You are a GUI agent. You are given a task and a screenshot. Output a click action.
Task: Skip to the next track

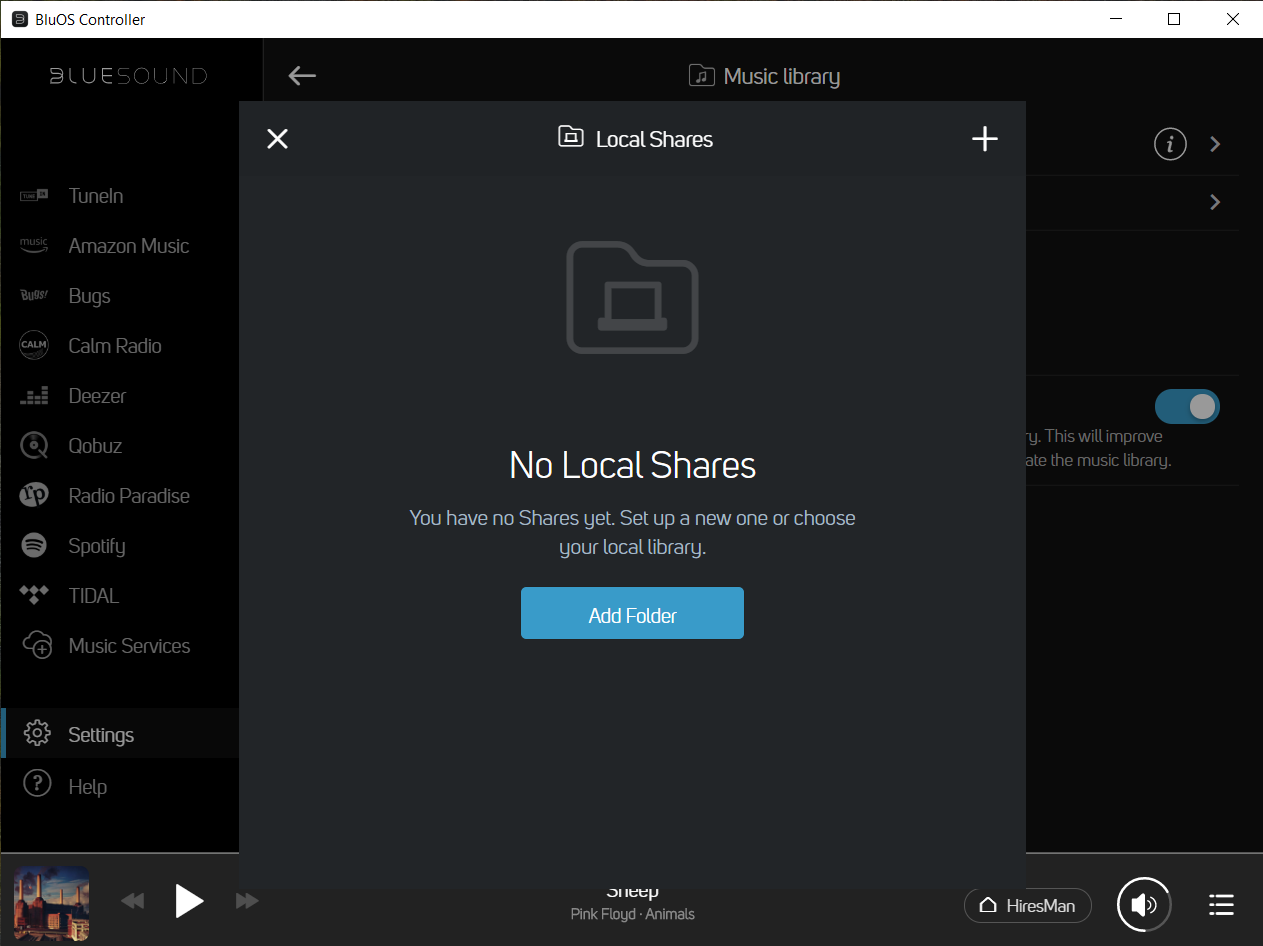247,902
